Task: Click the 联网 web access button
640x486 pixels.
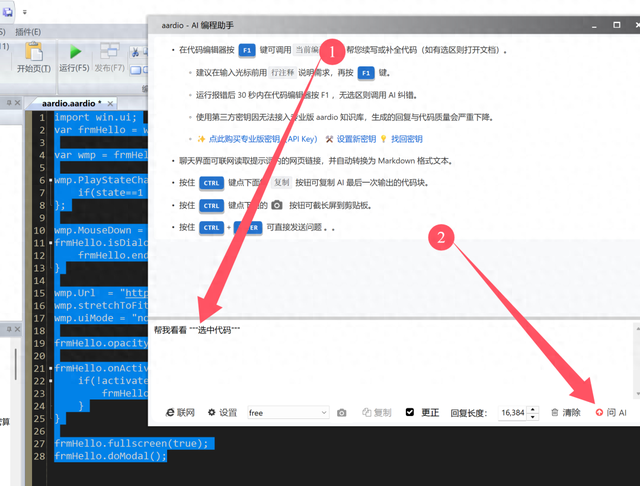Action: coord(180,413)
